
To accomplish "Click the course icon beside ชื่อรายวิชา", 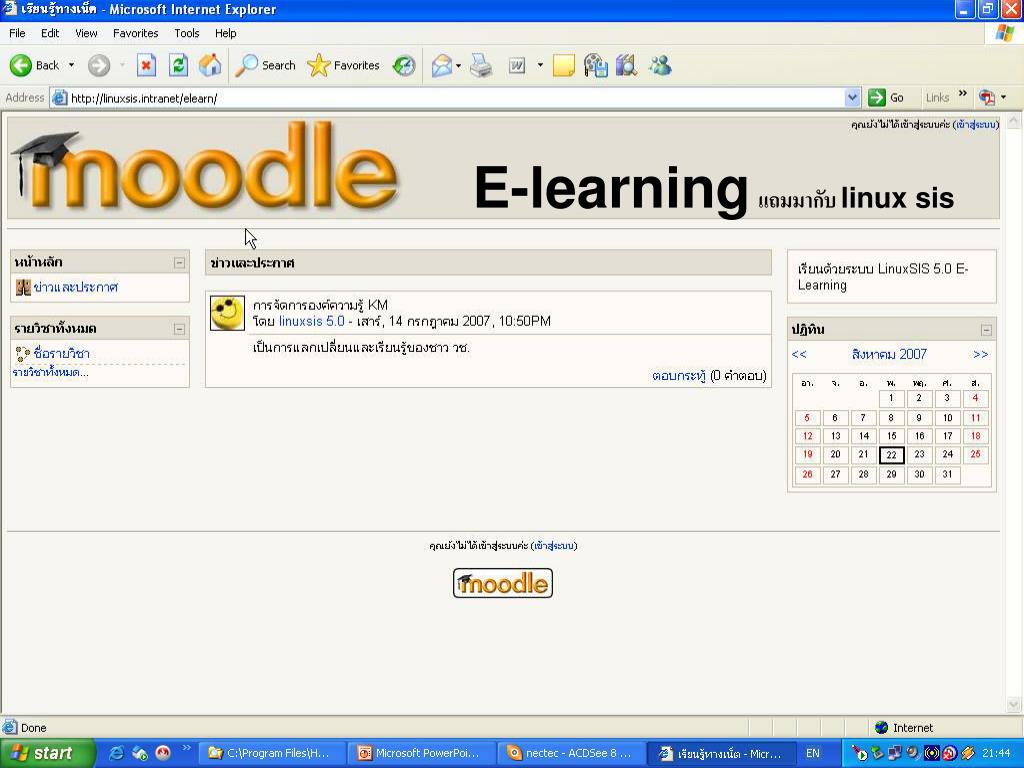I will pos(23,354).
